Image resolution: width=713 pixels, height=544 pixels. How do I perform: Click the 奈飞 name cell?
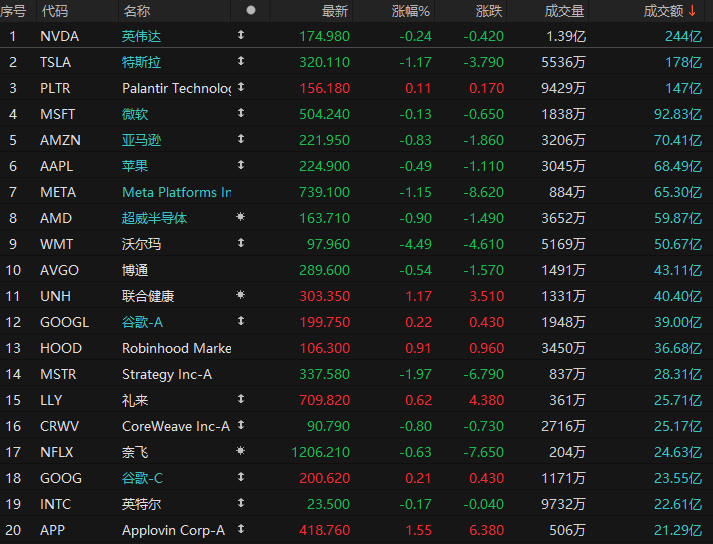[x=135, y=453]
